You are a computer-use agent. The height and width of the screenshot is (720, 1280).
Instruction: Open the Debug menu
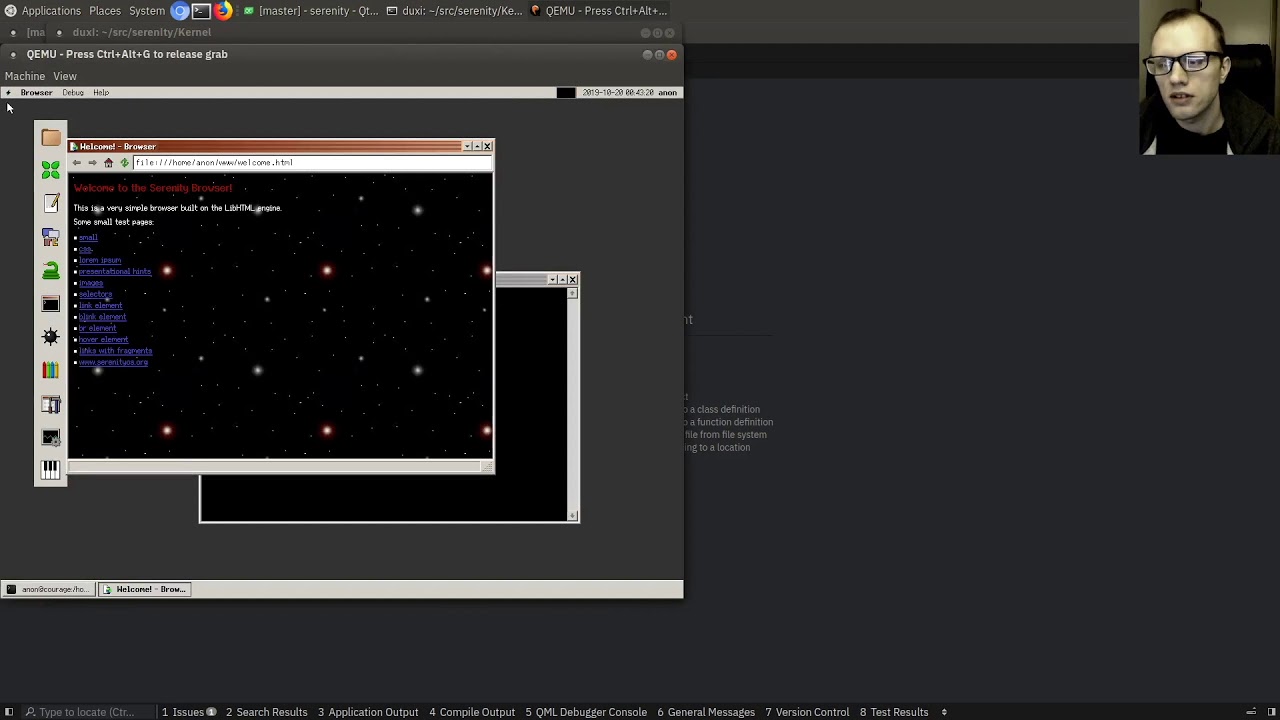(73, 92)
